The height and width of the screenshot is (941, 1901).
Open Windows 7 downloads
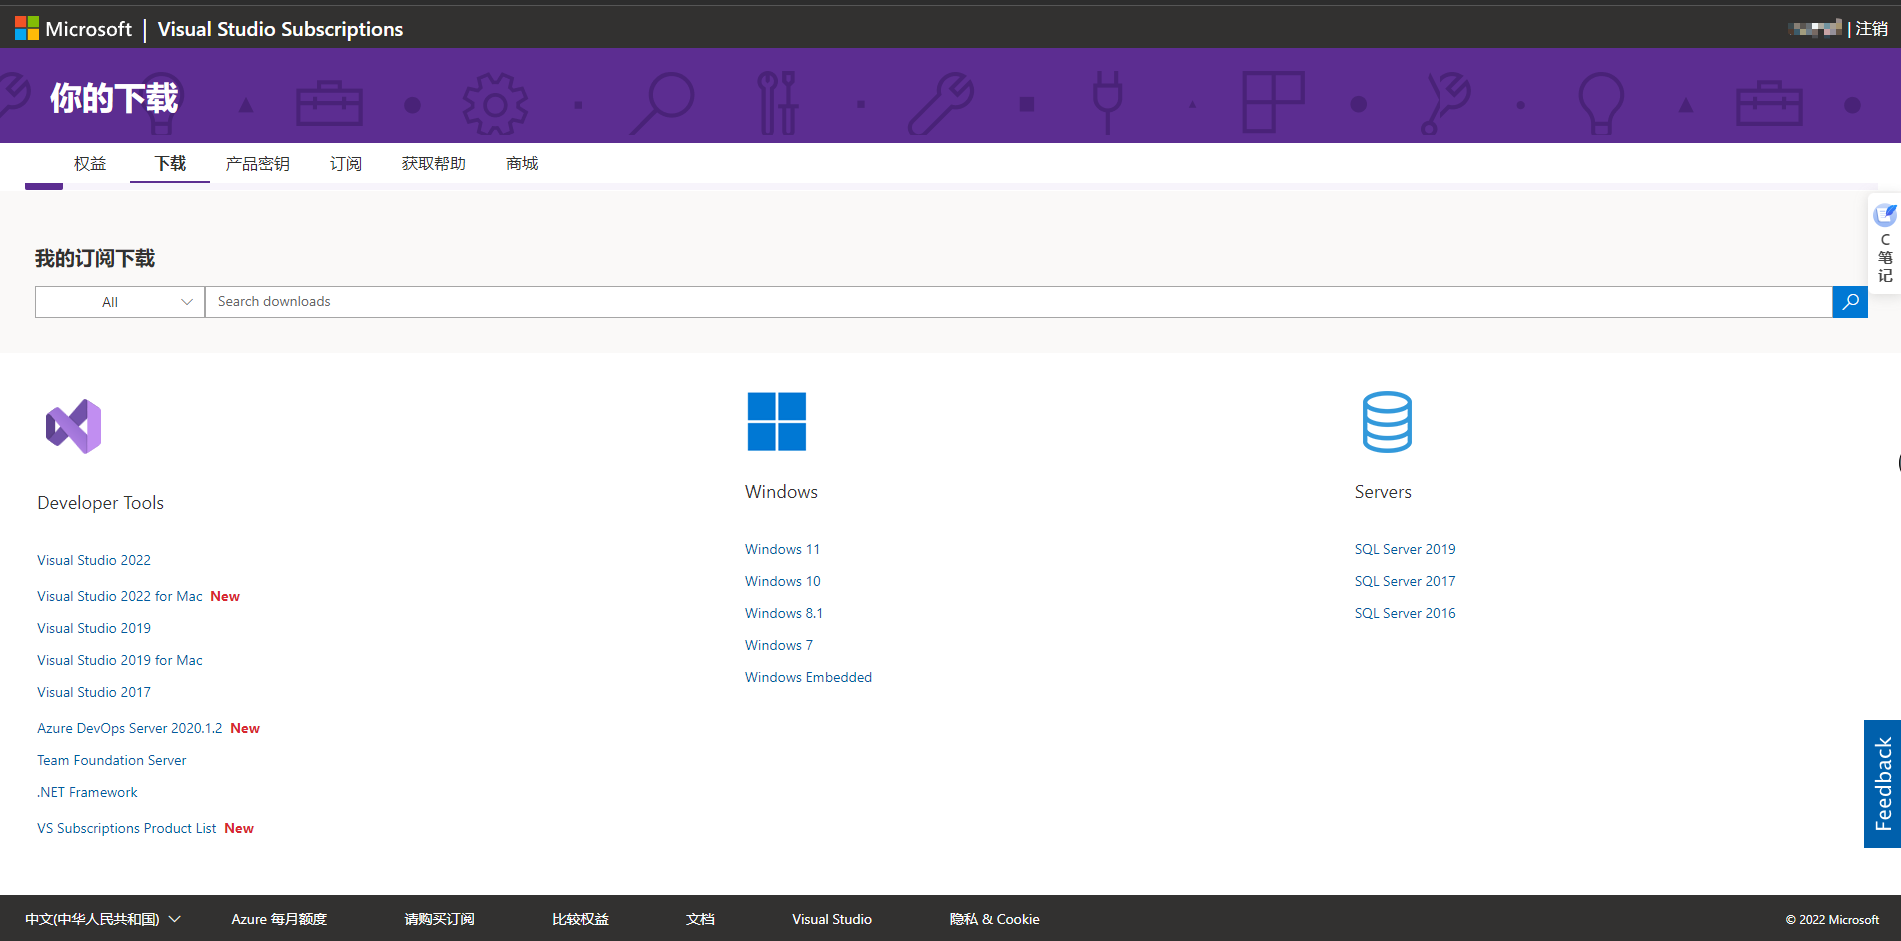tap(779, 645)
